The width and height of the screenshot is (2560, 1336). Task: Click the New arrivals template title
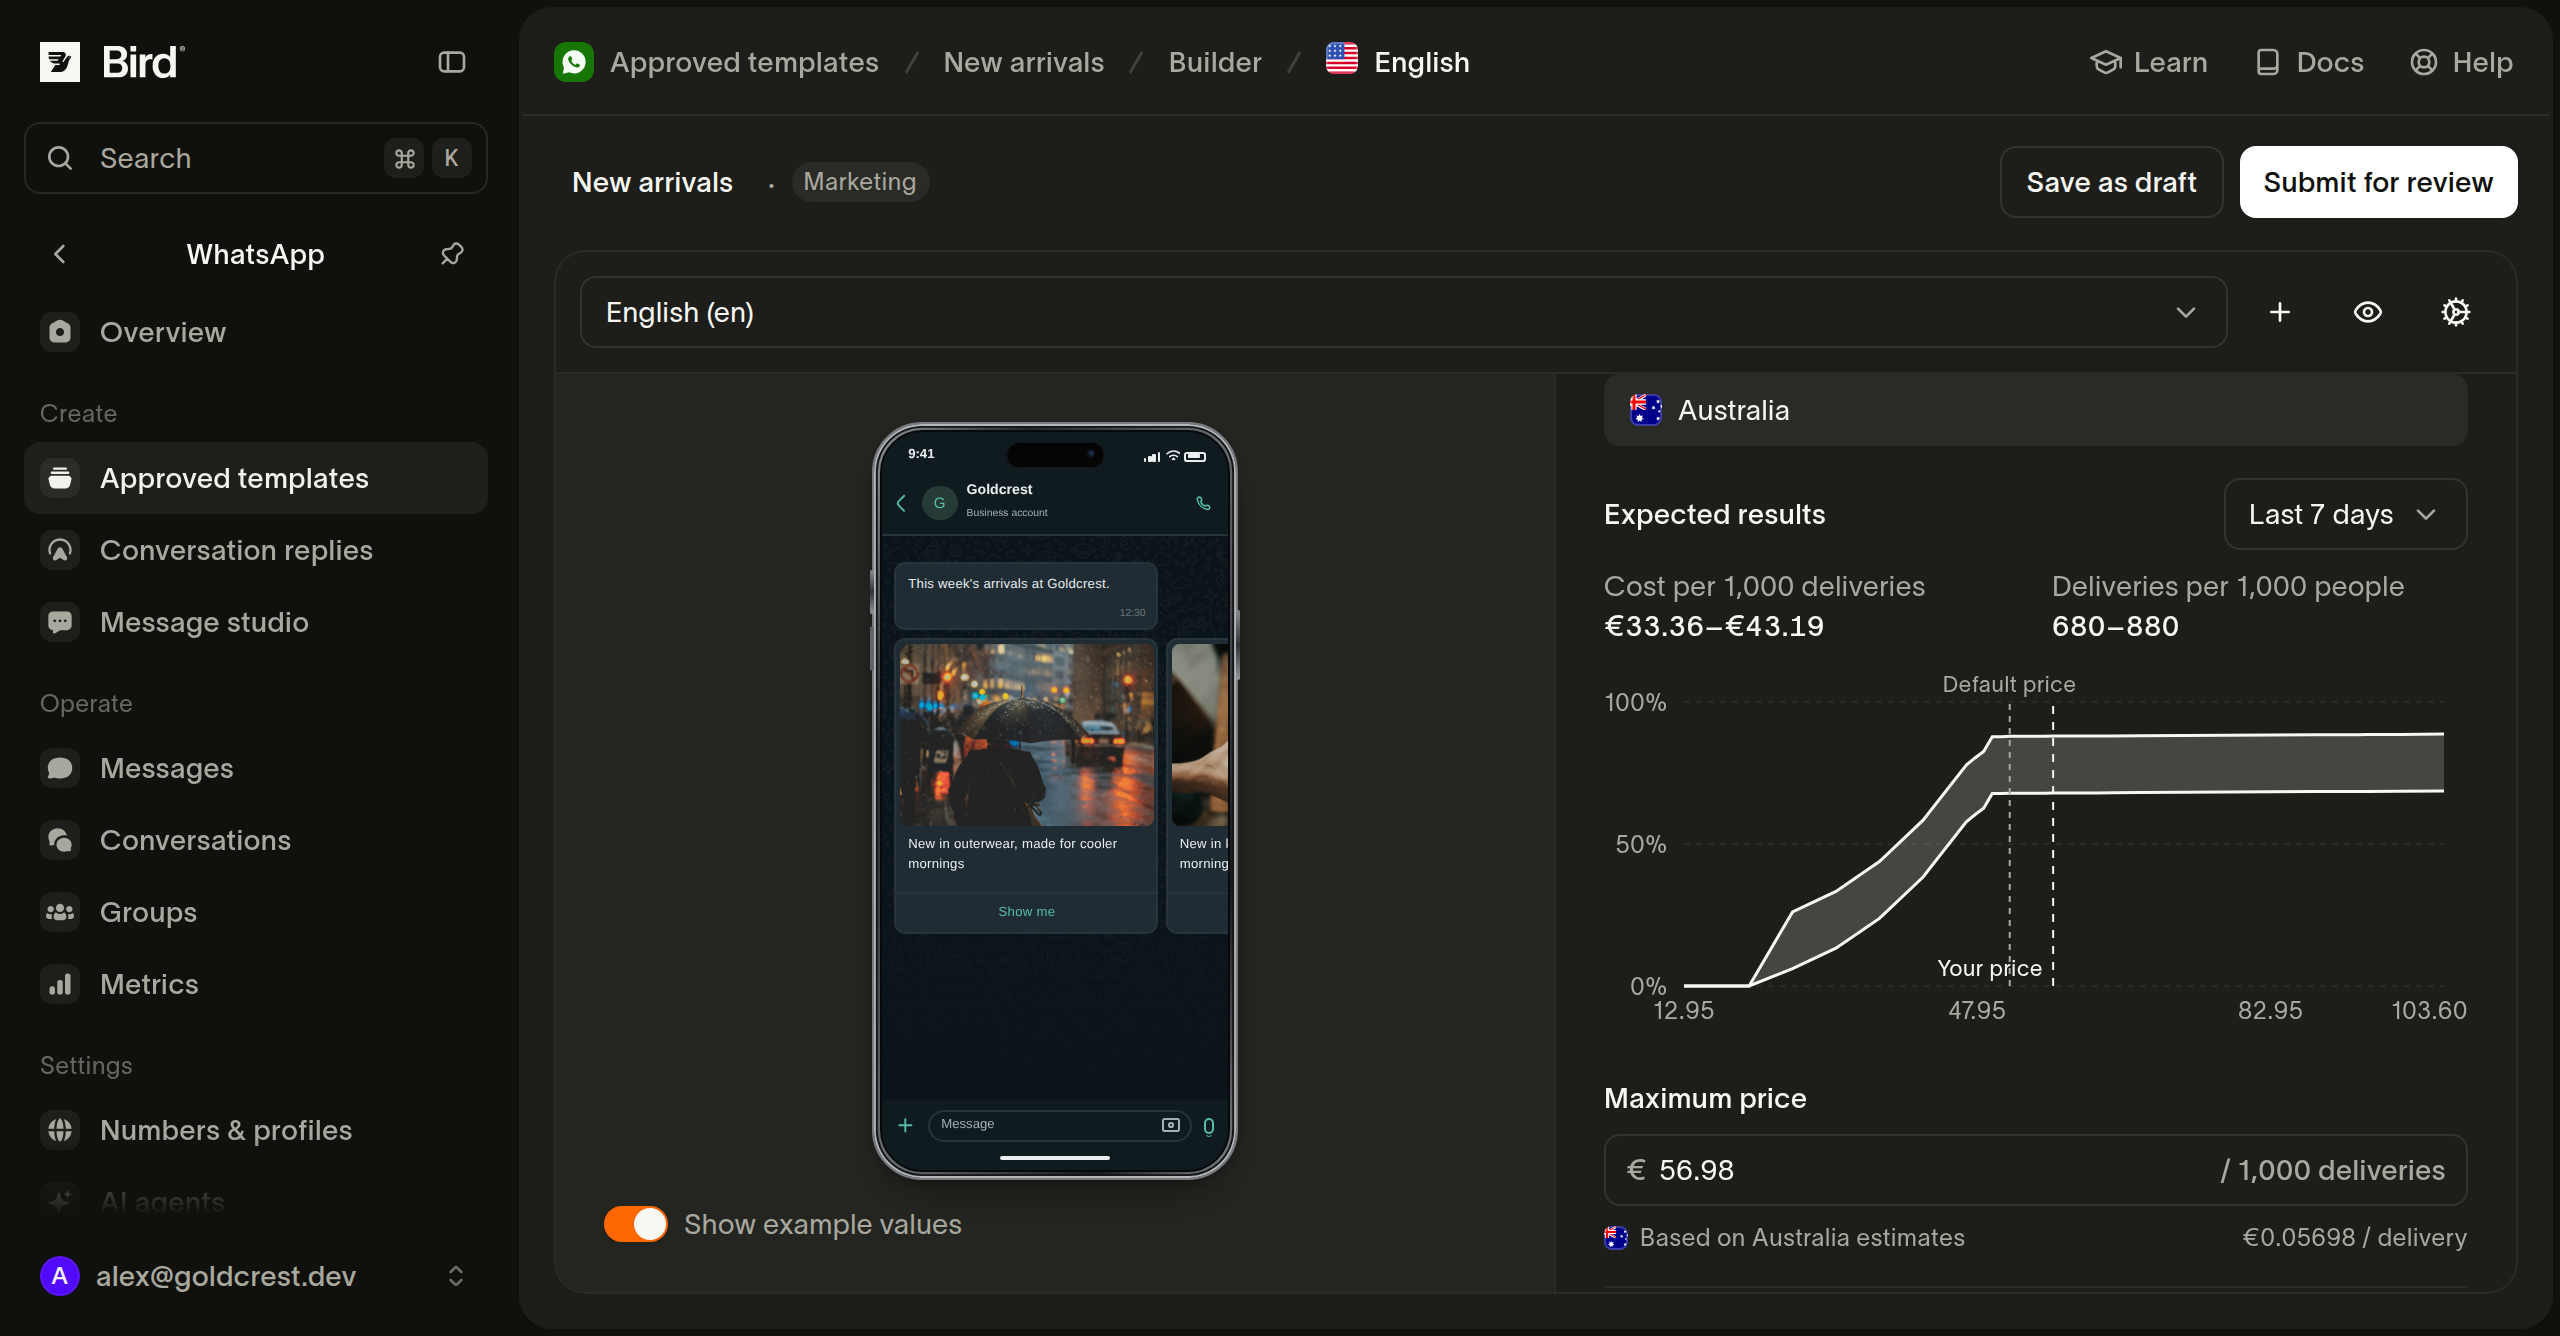click(652, 182)
